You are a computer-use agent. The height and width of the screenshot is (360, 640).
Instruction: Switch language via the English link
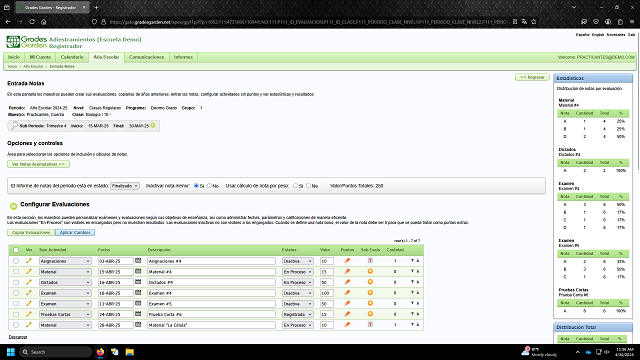(x=598, y=35)
